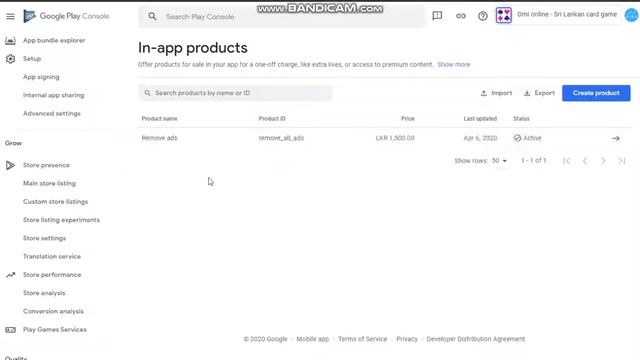Click the Apr 6, 2020 date cell

(480, 138)
